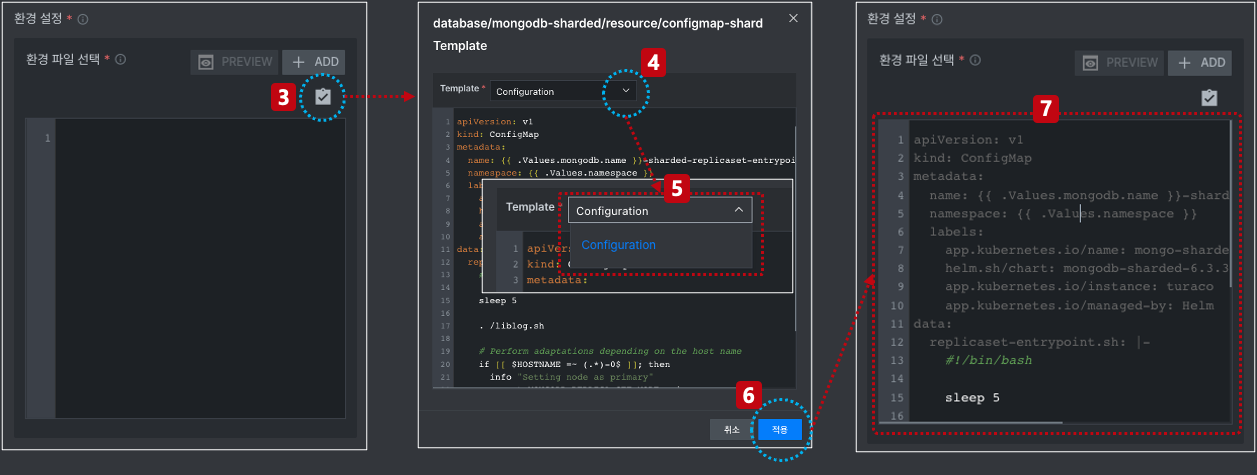
Task: Expand the Template dropdown chevron in dialog
Action: (626, 90)
